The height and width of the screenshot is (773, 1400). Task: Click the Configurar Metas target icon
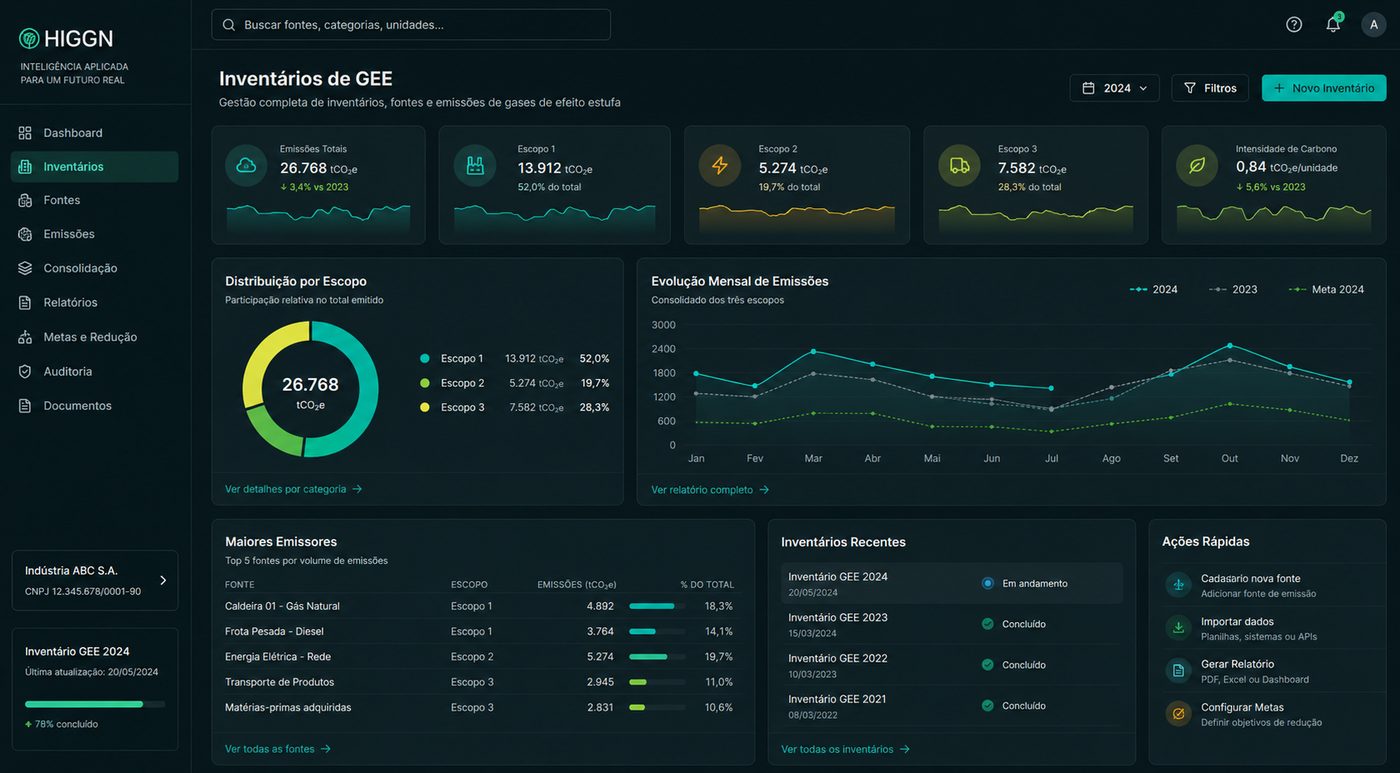[1178, 714]
